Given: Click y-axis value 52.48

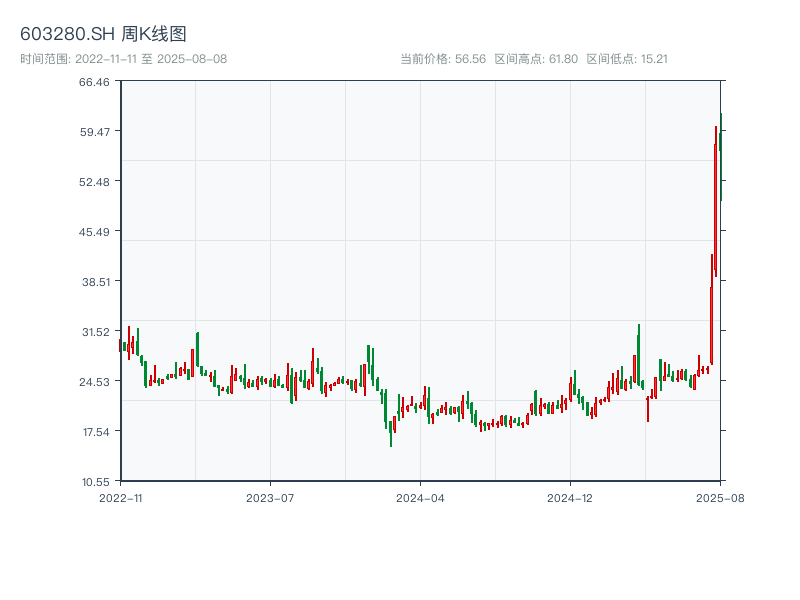Looking at the screenshot, I should coord(94,182).
